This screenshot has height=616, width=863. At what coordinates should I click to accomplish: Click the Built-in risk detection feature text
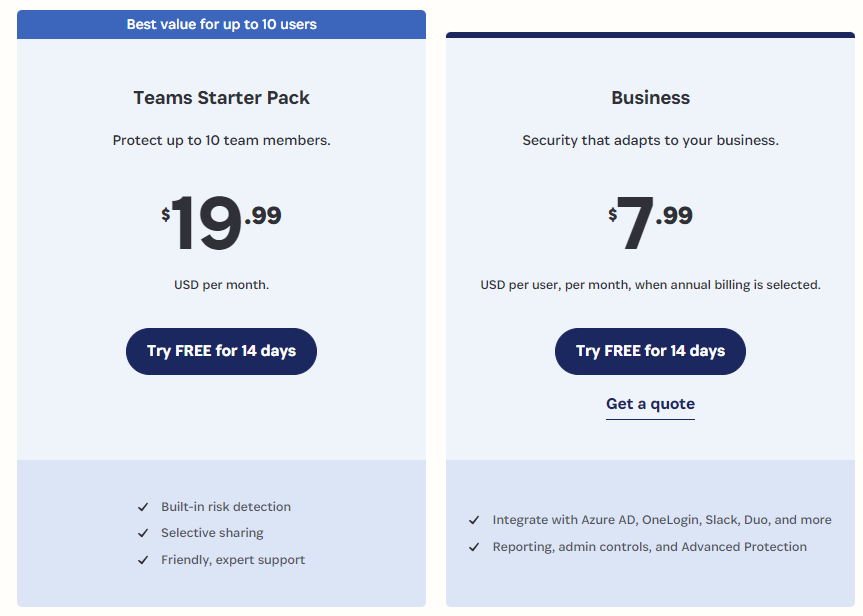pyautogui.click(x=226, y=507)
